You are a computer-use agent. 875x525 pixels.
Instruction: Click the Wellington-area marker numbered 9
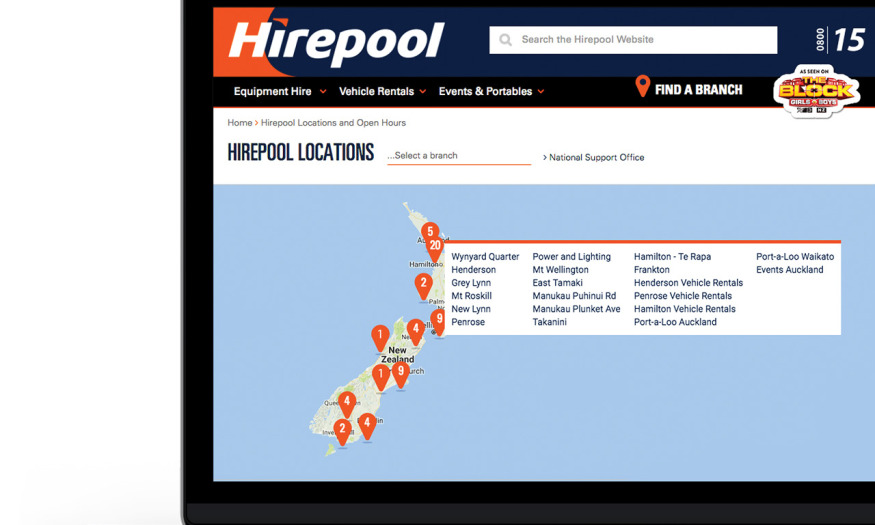(439, 322)
